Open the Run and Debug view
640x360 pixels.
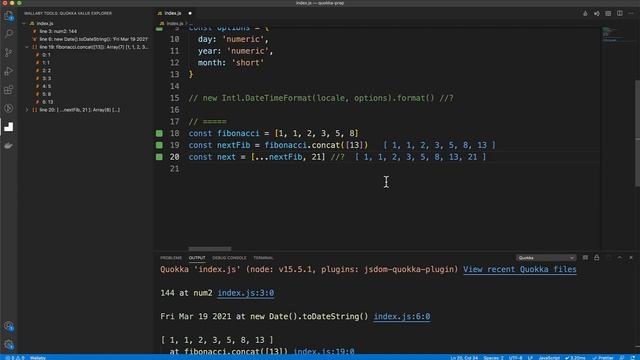click(x=9, y=71)
